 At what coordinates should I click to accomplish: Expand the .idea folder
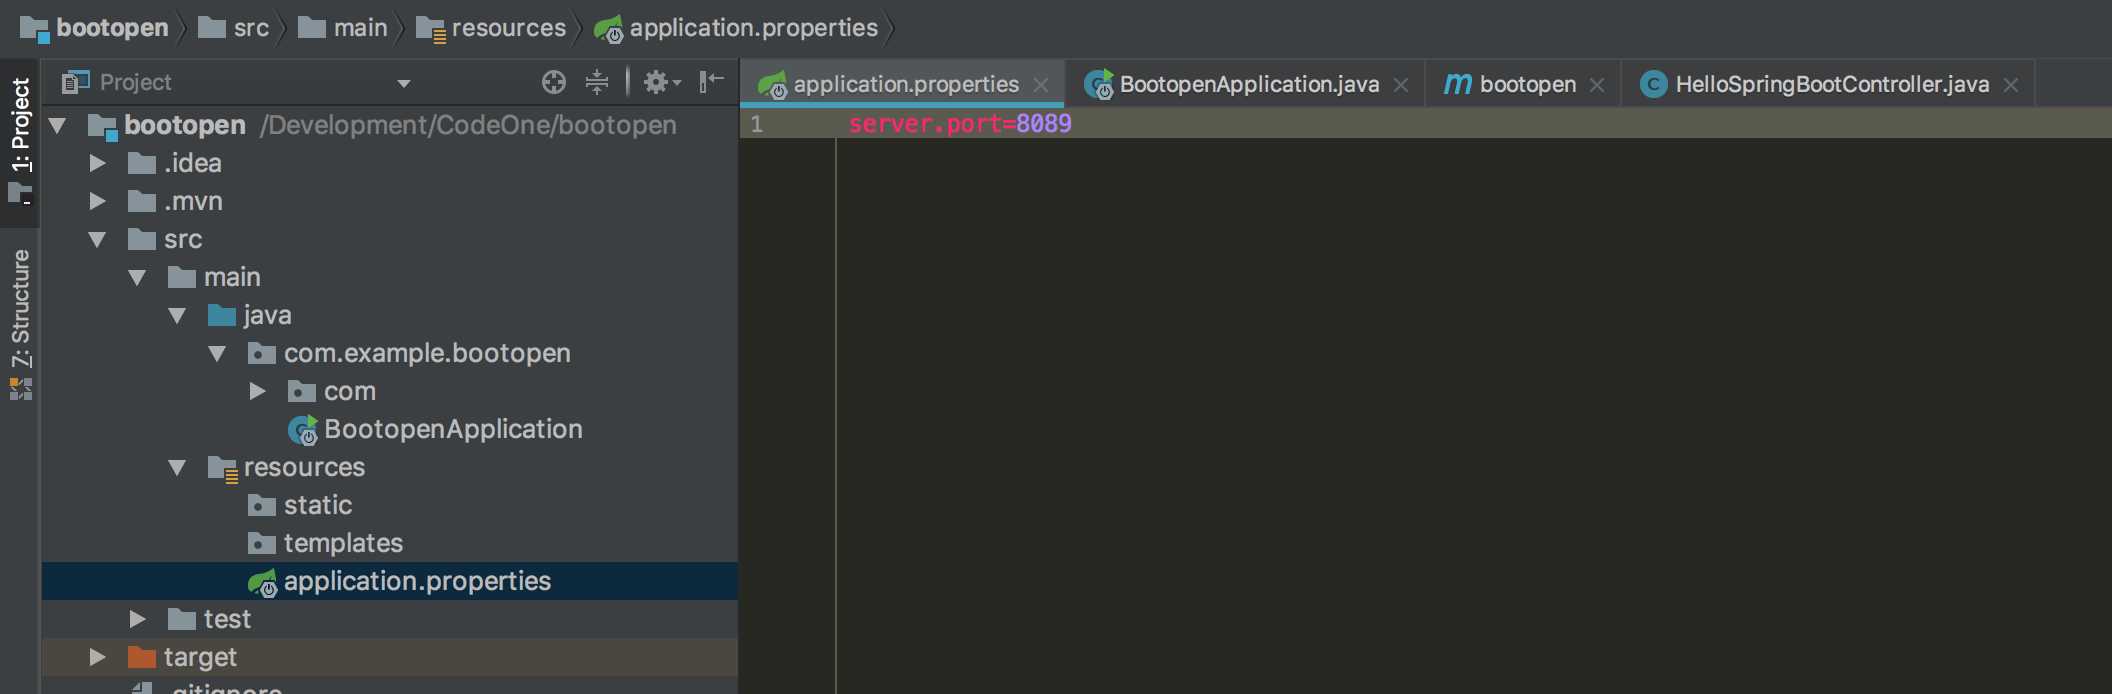pyautogui.click(x=98, y=163)
